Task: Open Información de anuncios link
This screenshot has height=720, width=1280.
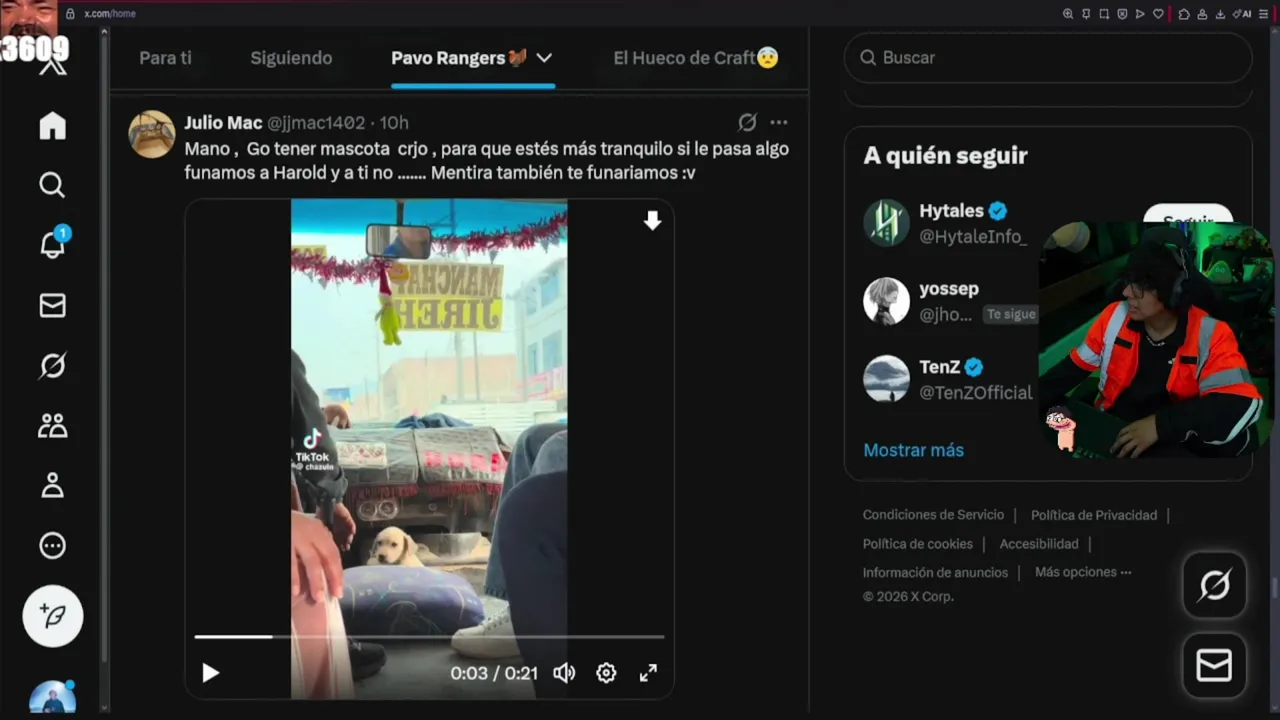Action: click(x=935, y=573)
